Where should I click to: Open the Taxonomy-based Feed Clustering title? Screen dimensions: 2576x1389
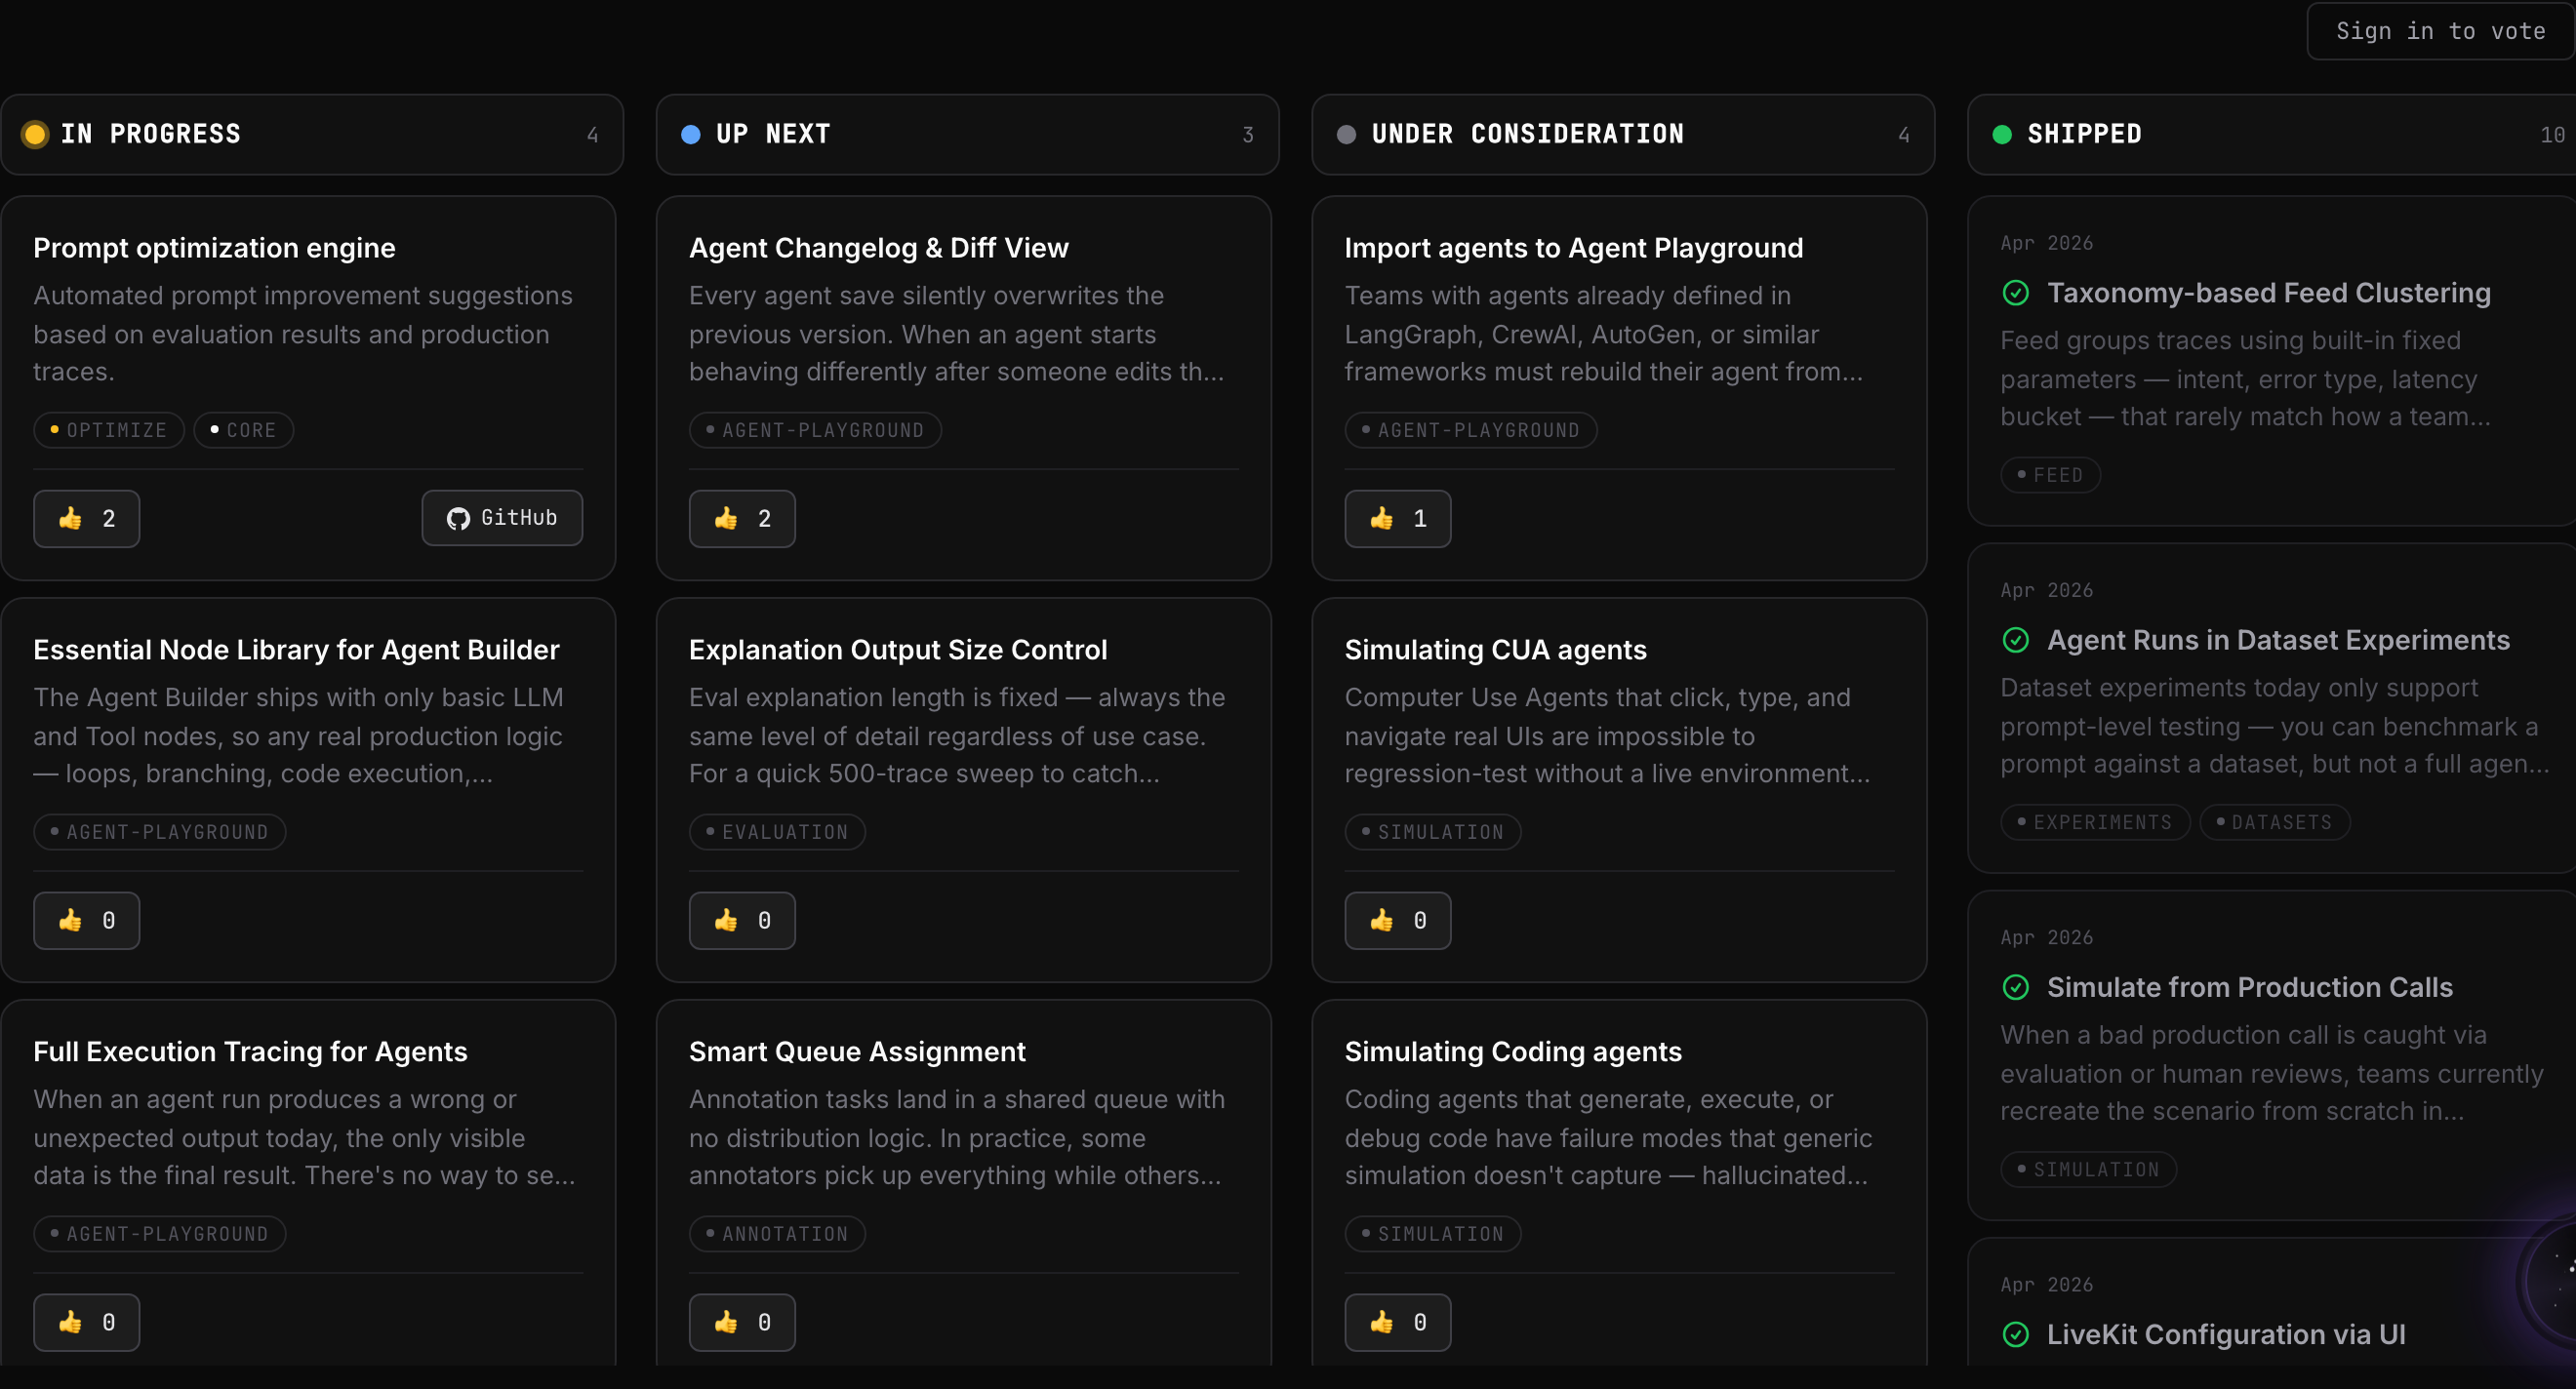(x=2268, y=293)
